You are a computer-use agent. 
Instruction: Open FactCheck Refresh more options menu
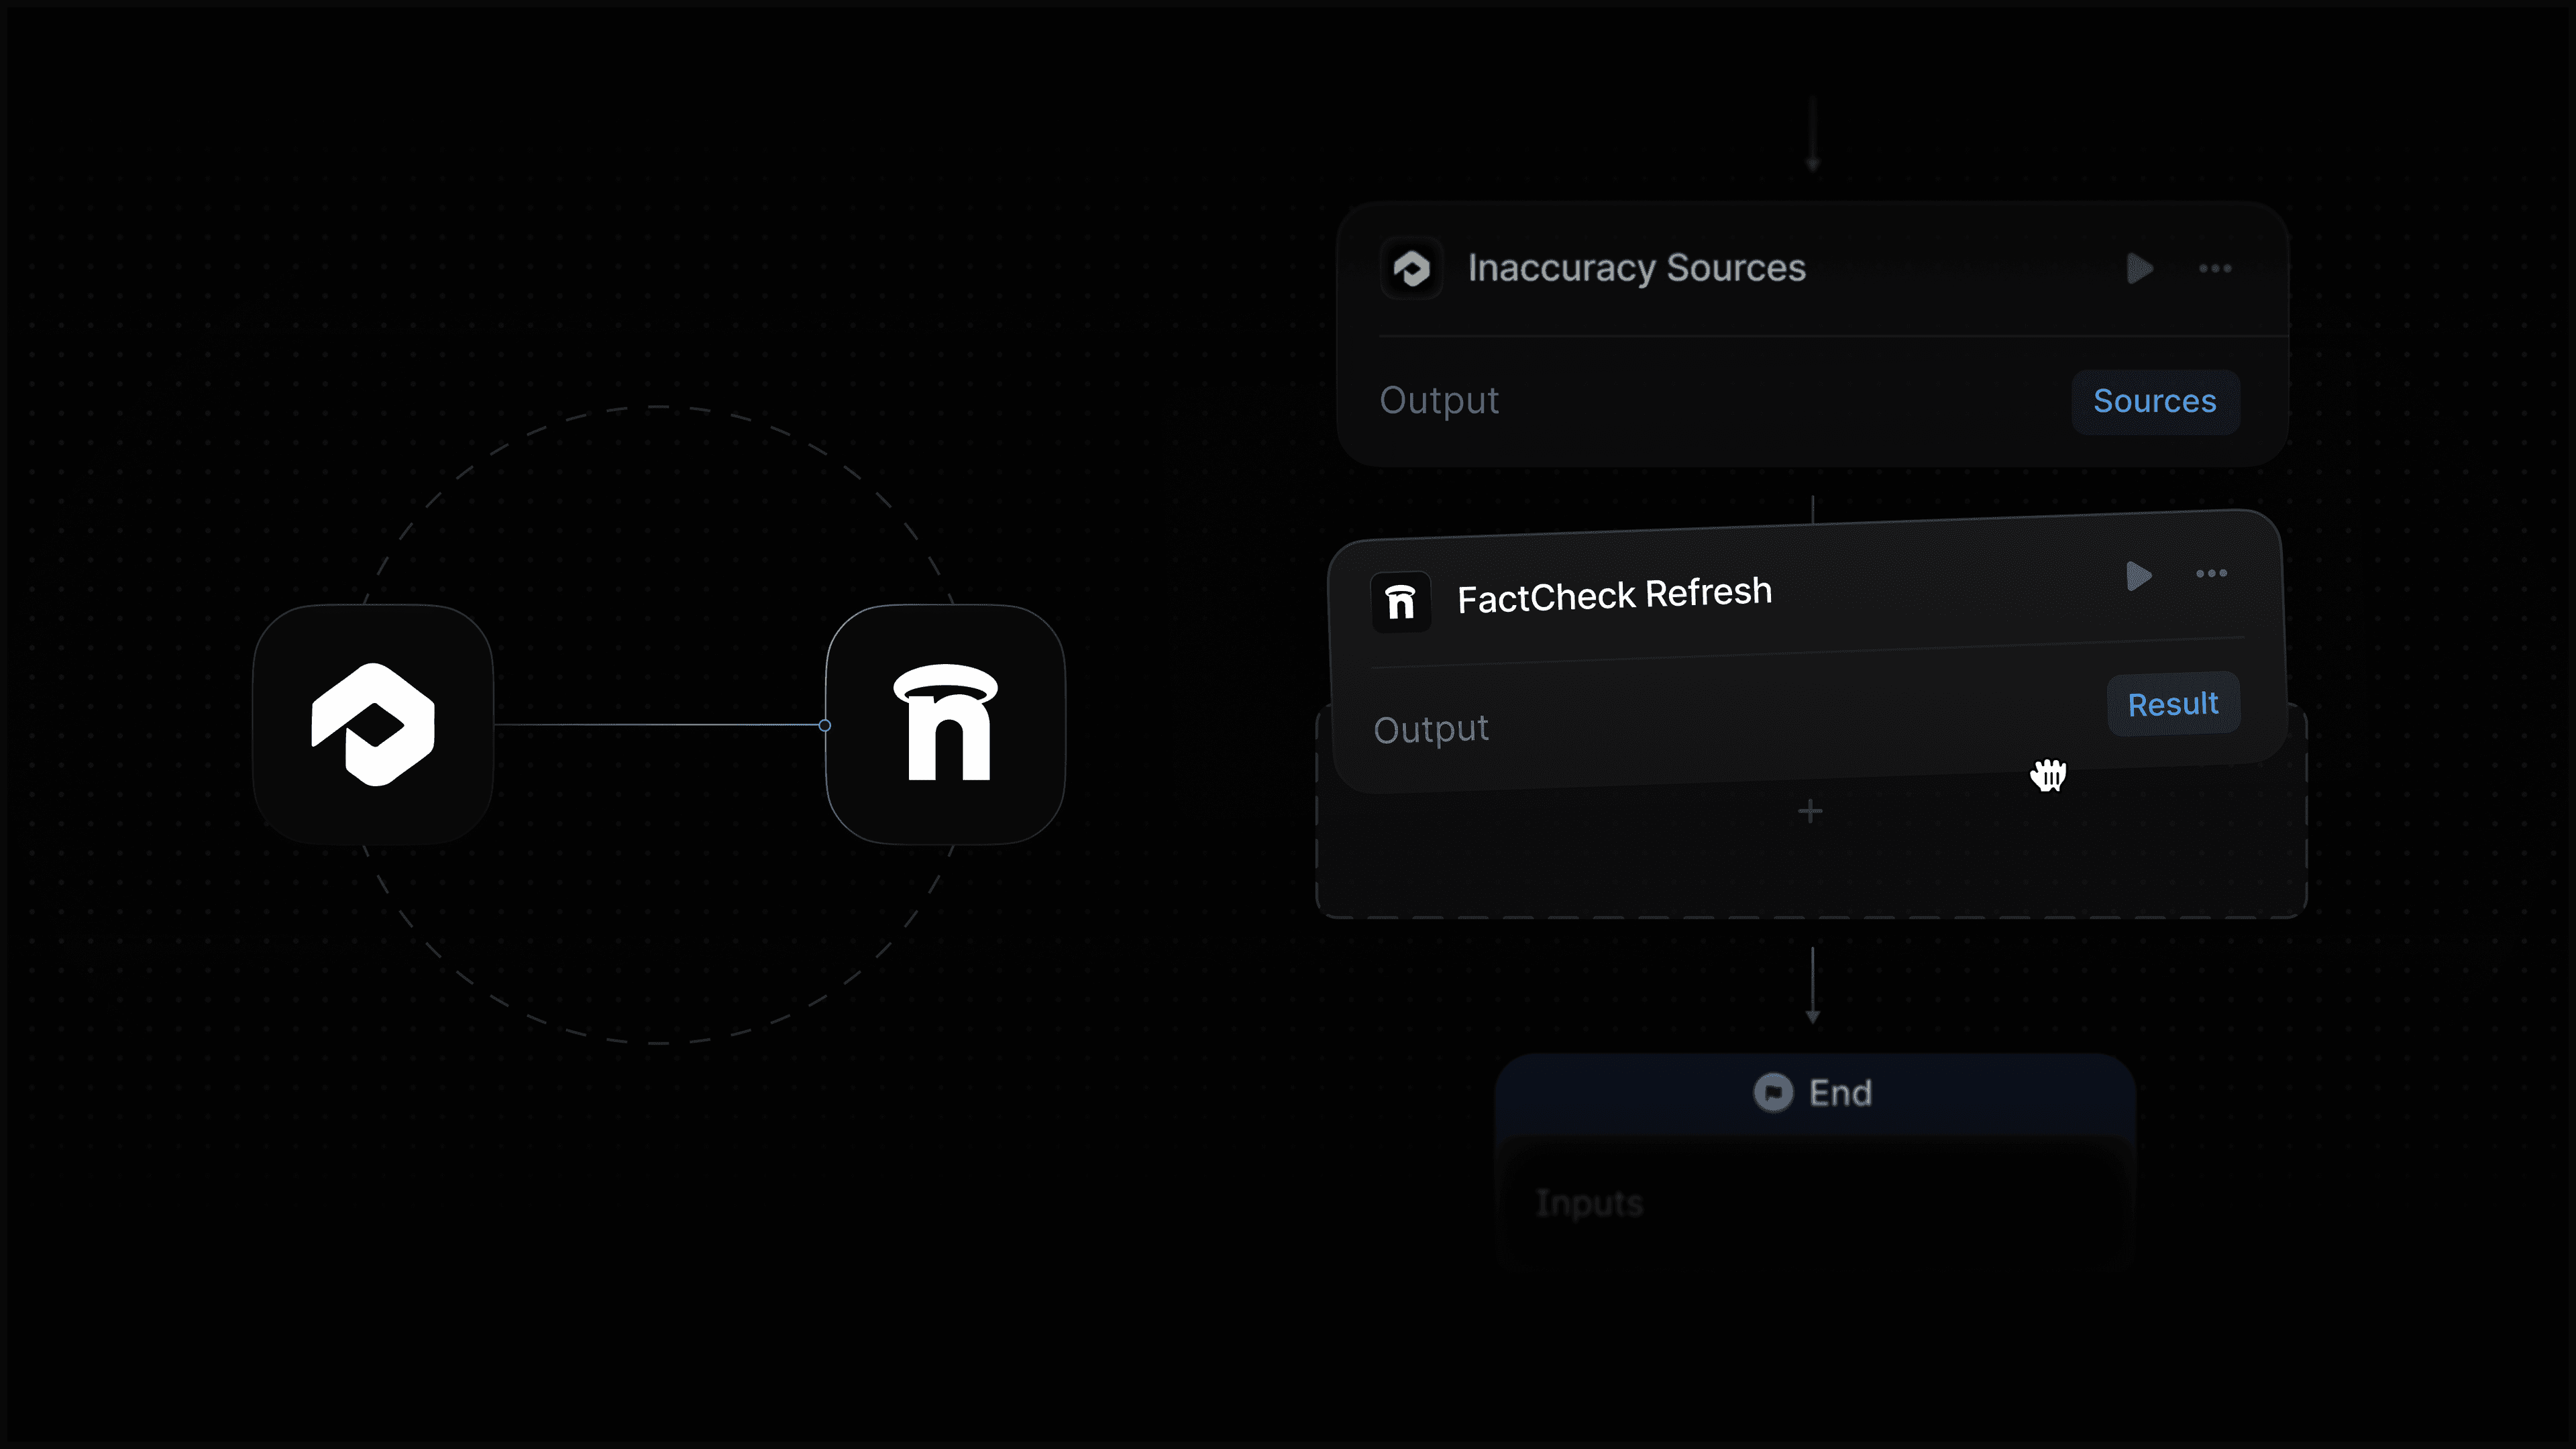pos(2211,573)
